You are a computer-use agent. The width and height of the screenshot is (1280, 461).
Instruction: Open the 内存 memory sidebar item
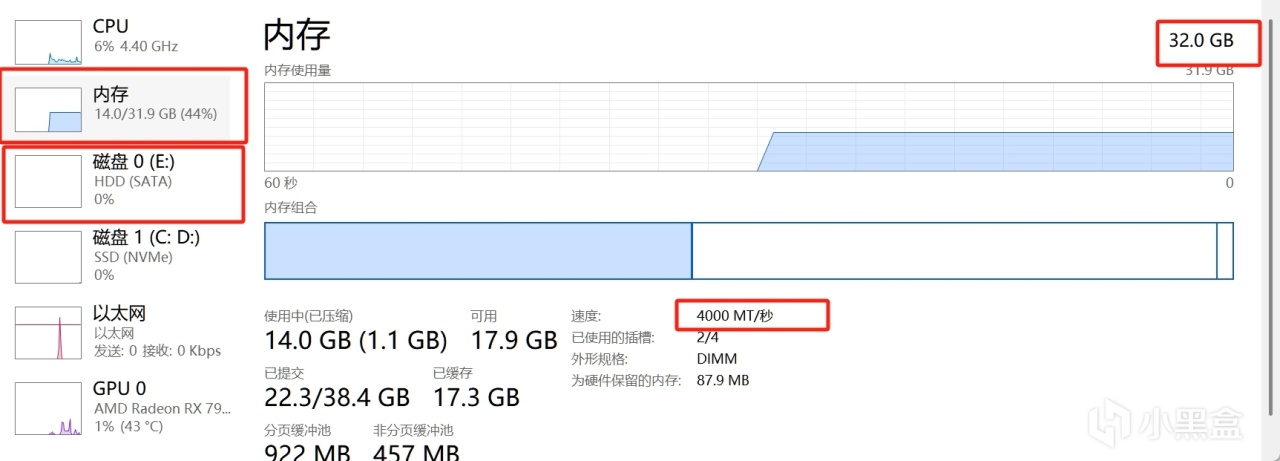click(x=150, y=104)
